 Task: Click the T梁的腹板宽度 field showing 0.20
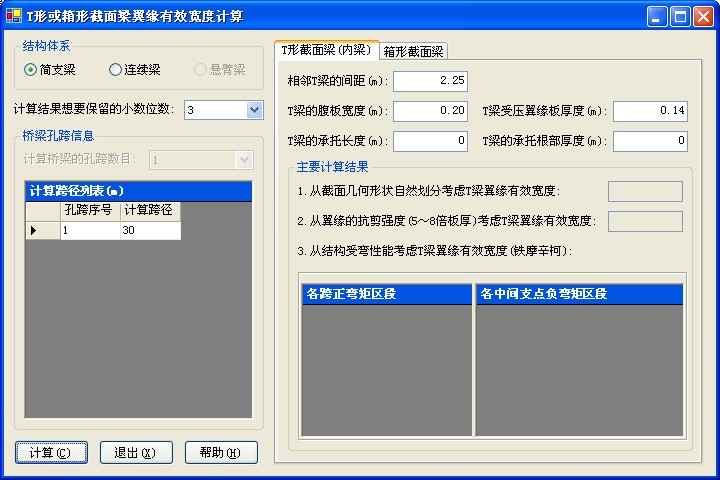(430, 111)
